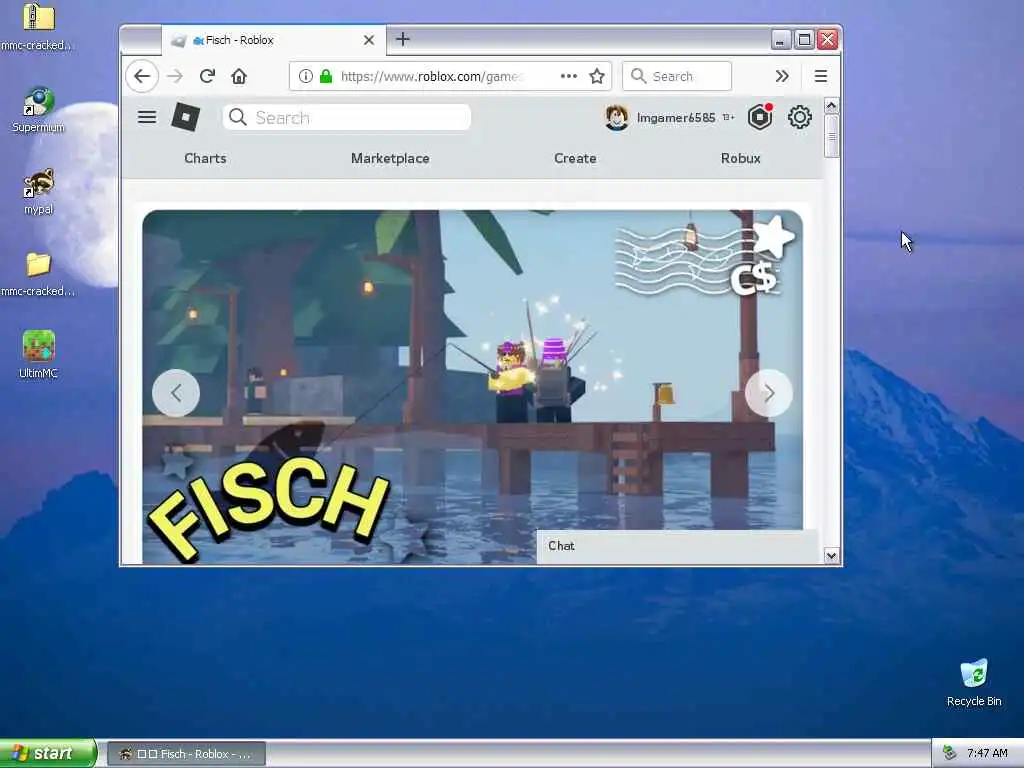This screenshot has height=768, width=1024.
Task: Click page scrollbar down arrow
Action: pyautogui.click(x=831, y=556)
